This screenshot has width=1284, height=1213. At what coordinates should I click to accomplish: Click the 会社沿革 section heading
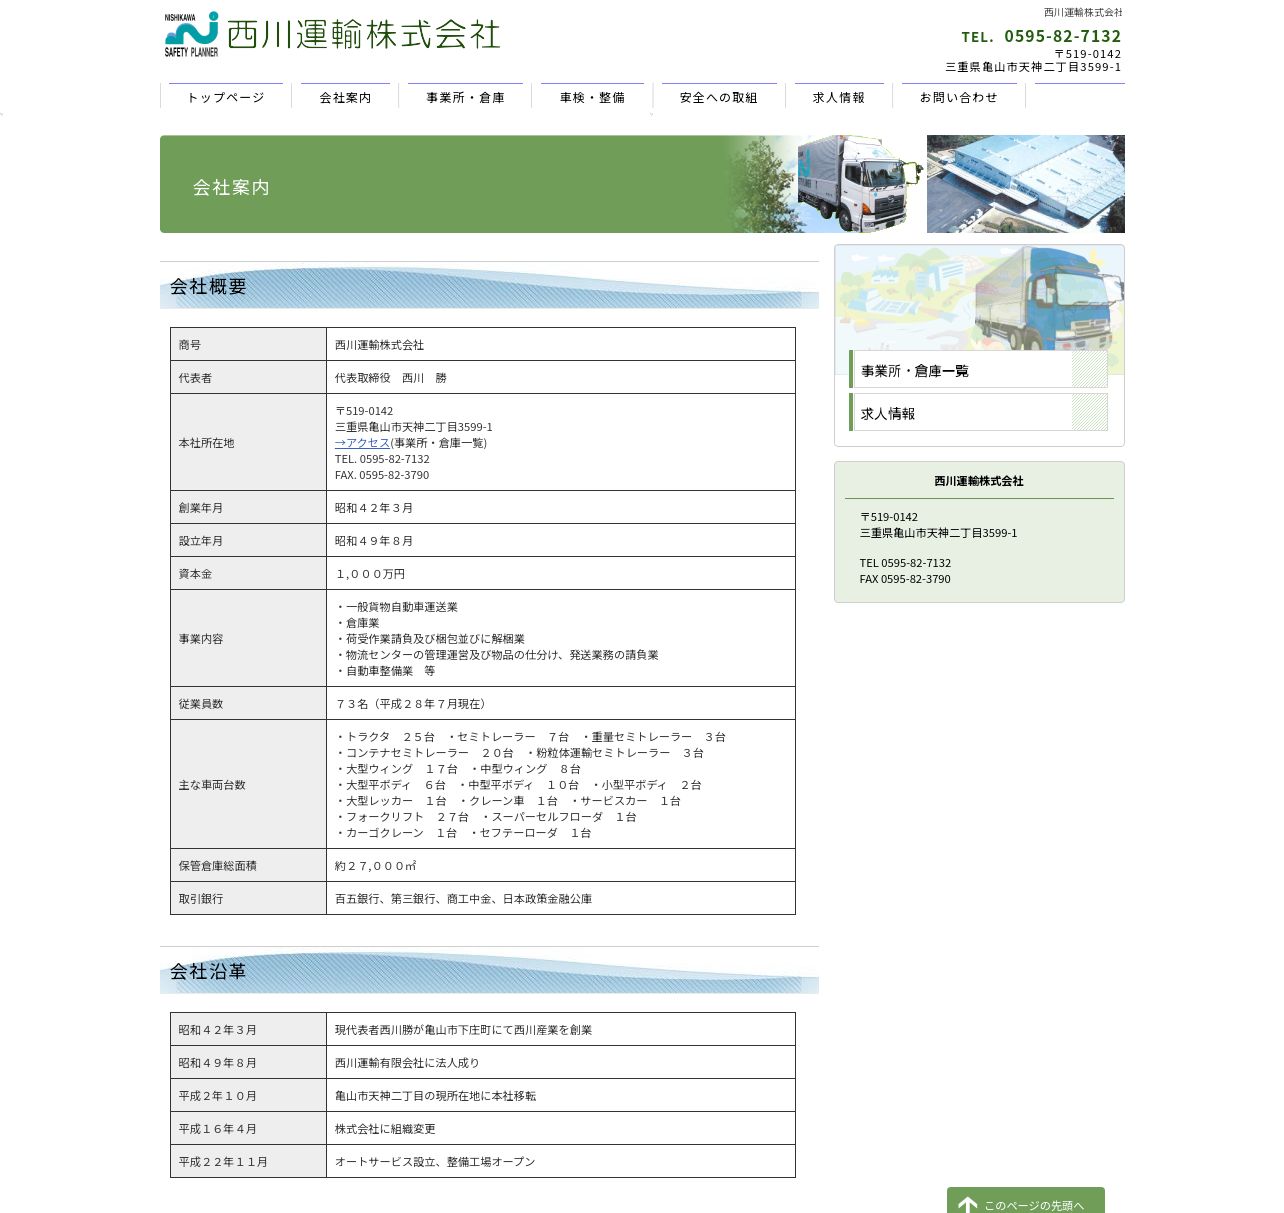click(208, 972)
